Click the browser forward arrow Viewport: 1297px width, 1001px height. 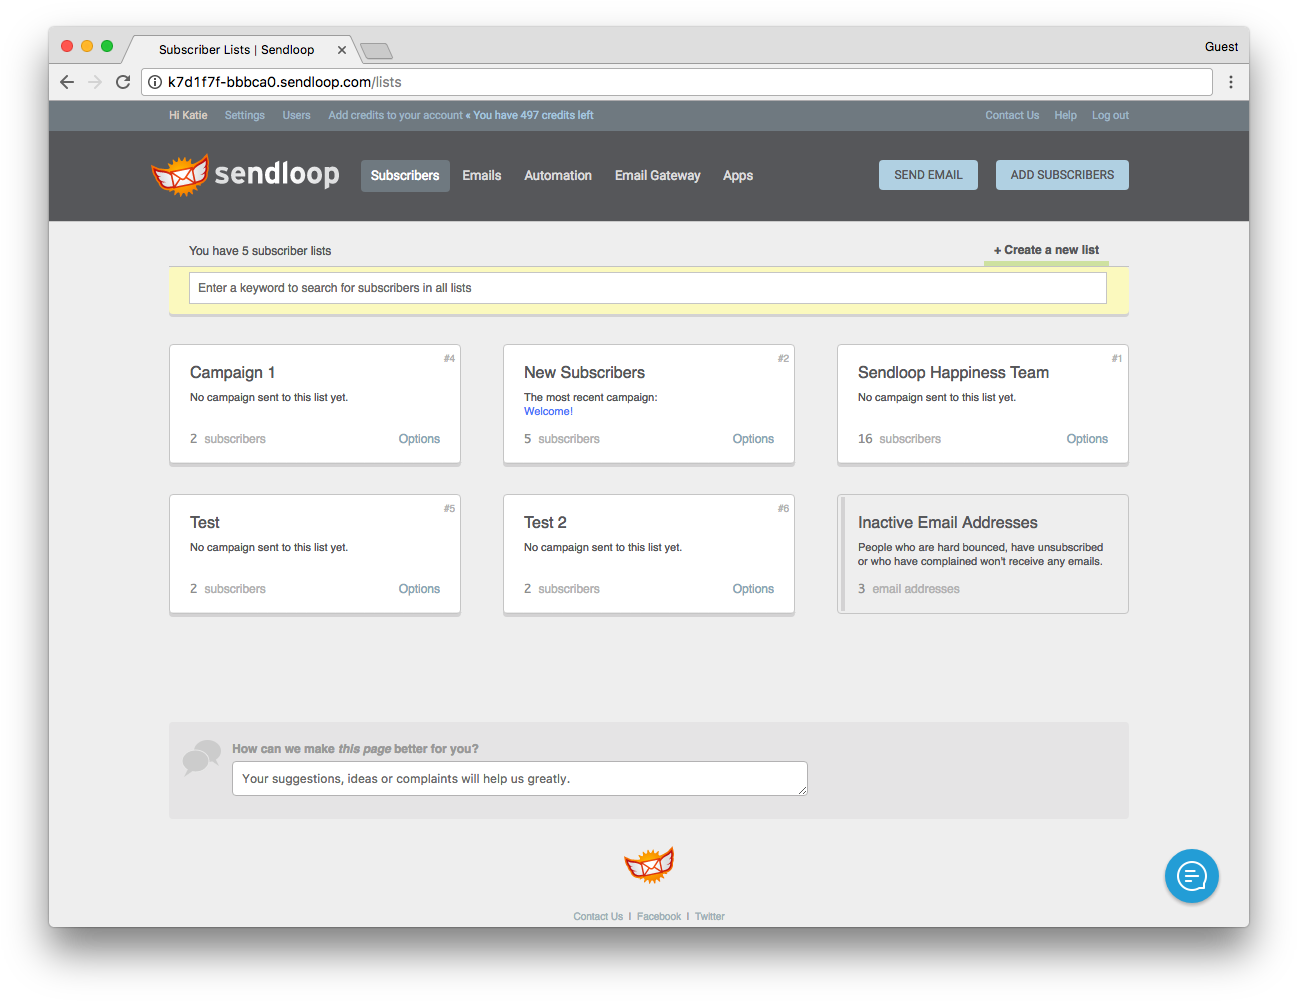tap(95, 82)
